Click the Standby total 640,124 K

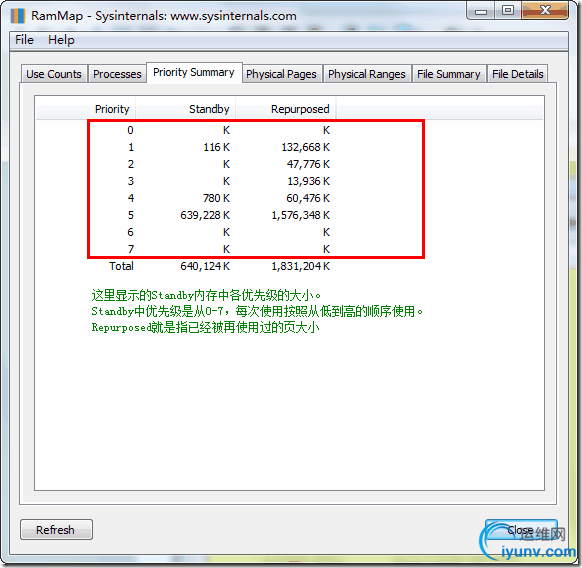coord(205,266)
